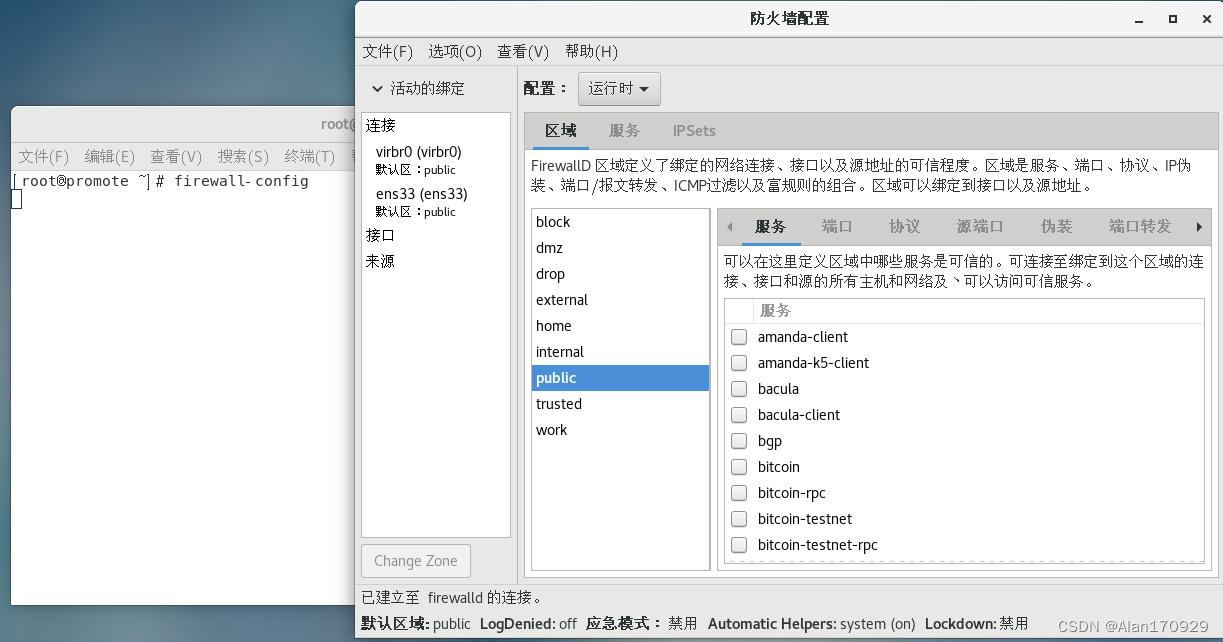Open the 帮助(H) menu

click(x=591, y=51)
